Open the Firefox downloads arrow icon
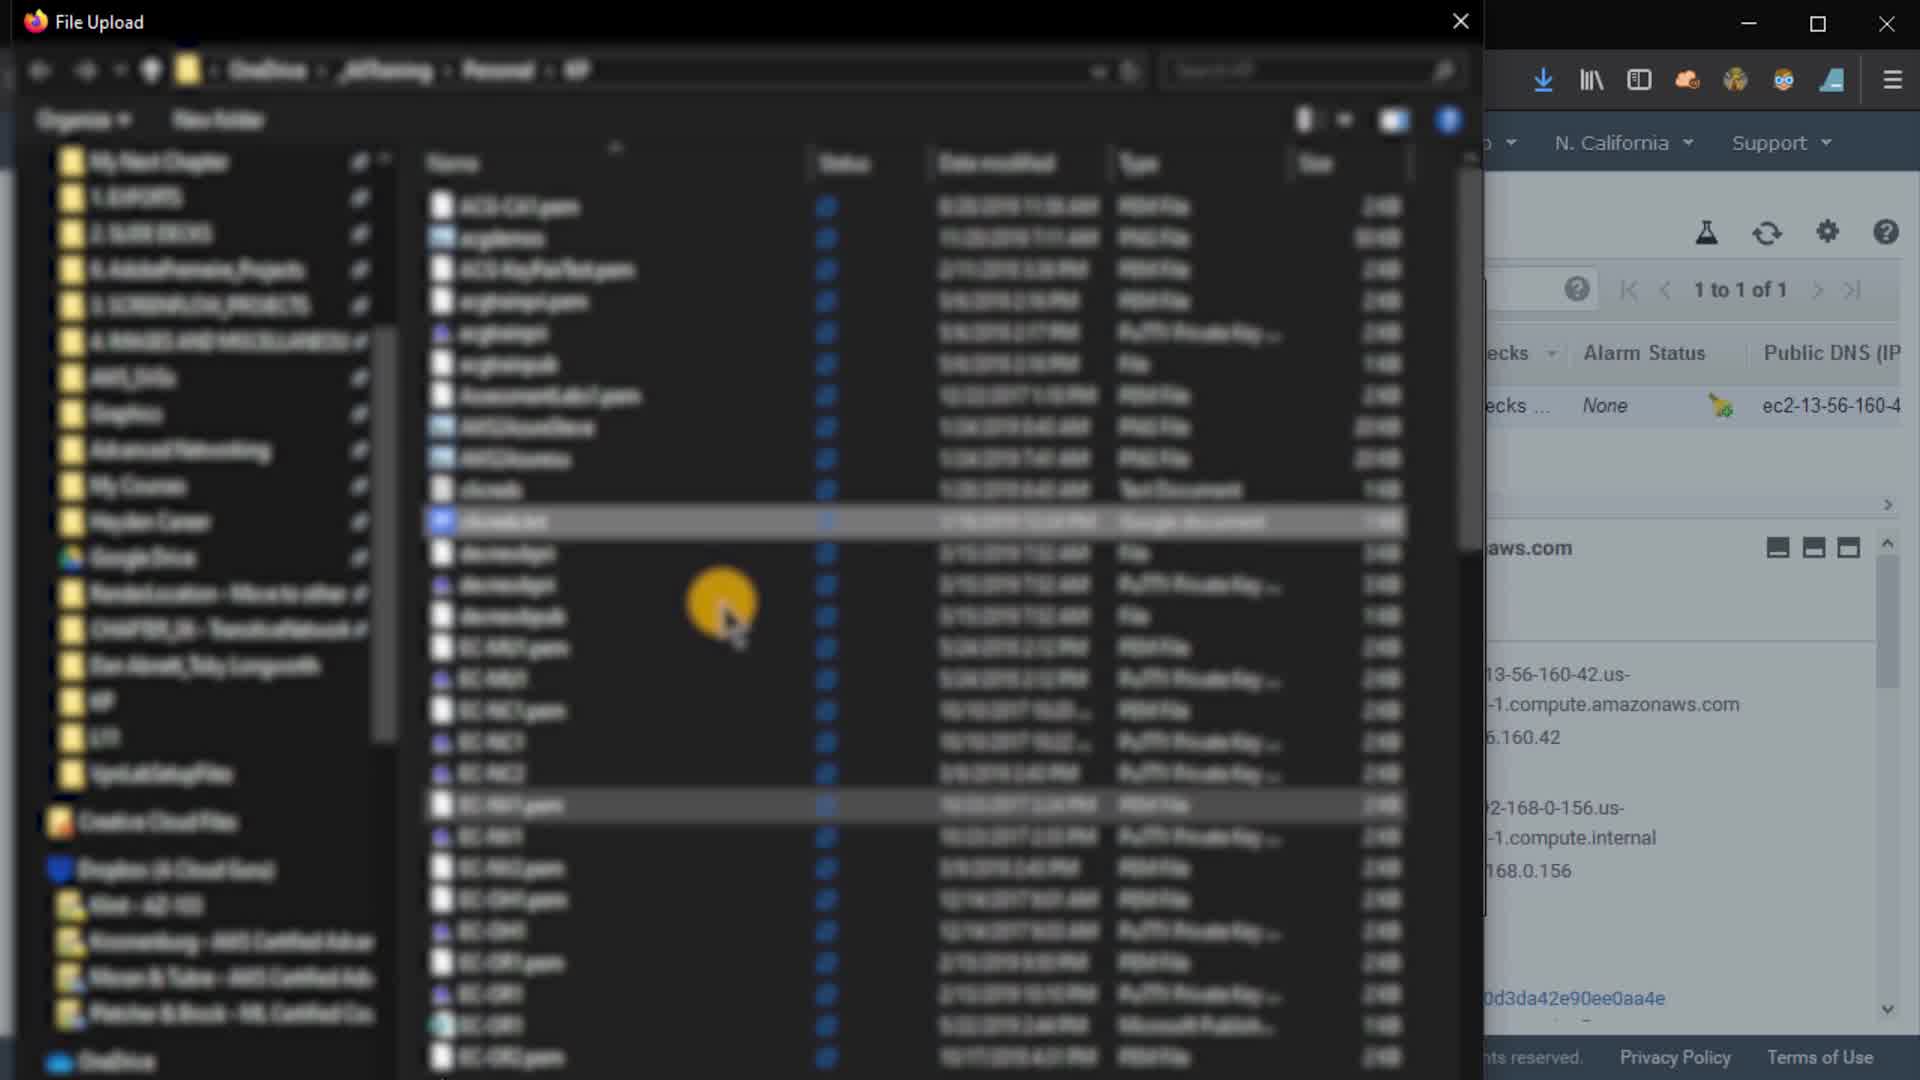This screenshot has height=1080, width=1920. pos(1543,80)
